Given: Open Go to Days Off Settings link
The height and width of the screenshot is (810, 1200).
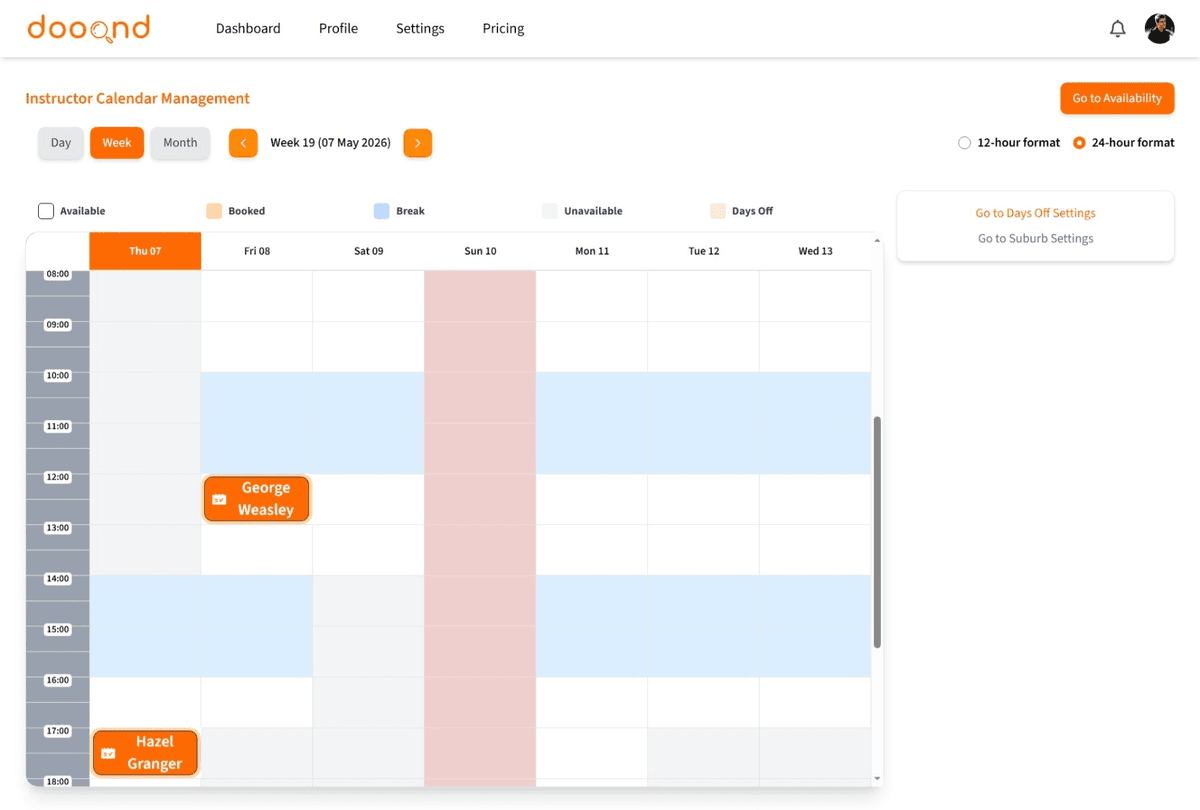Looking at the screenshot, I should tap(1035, 213).
